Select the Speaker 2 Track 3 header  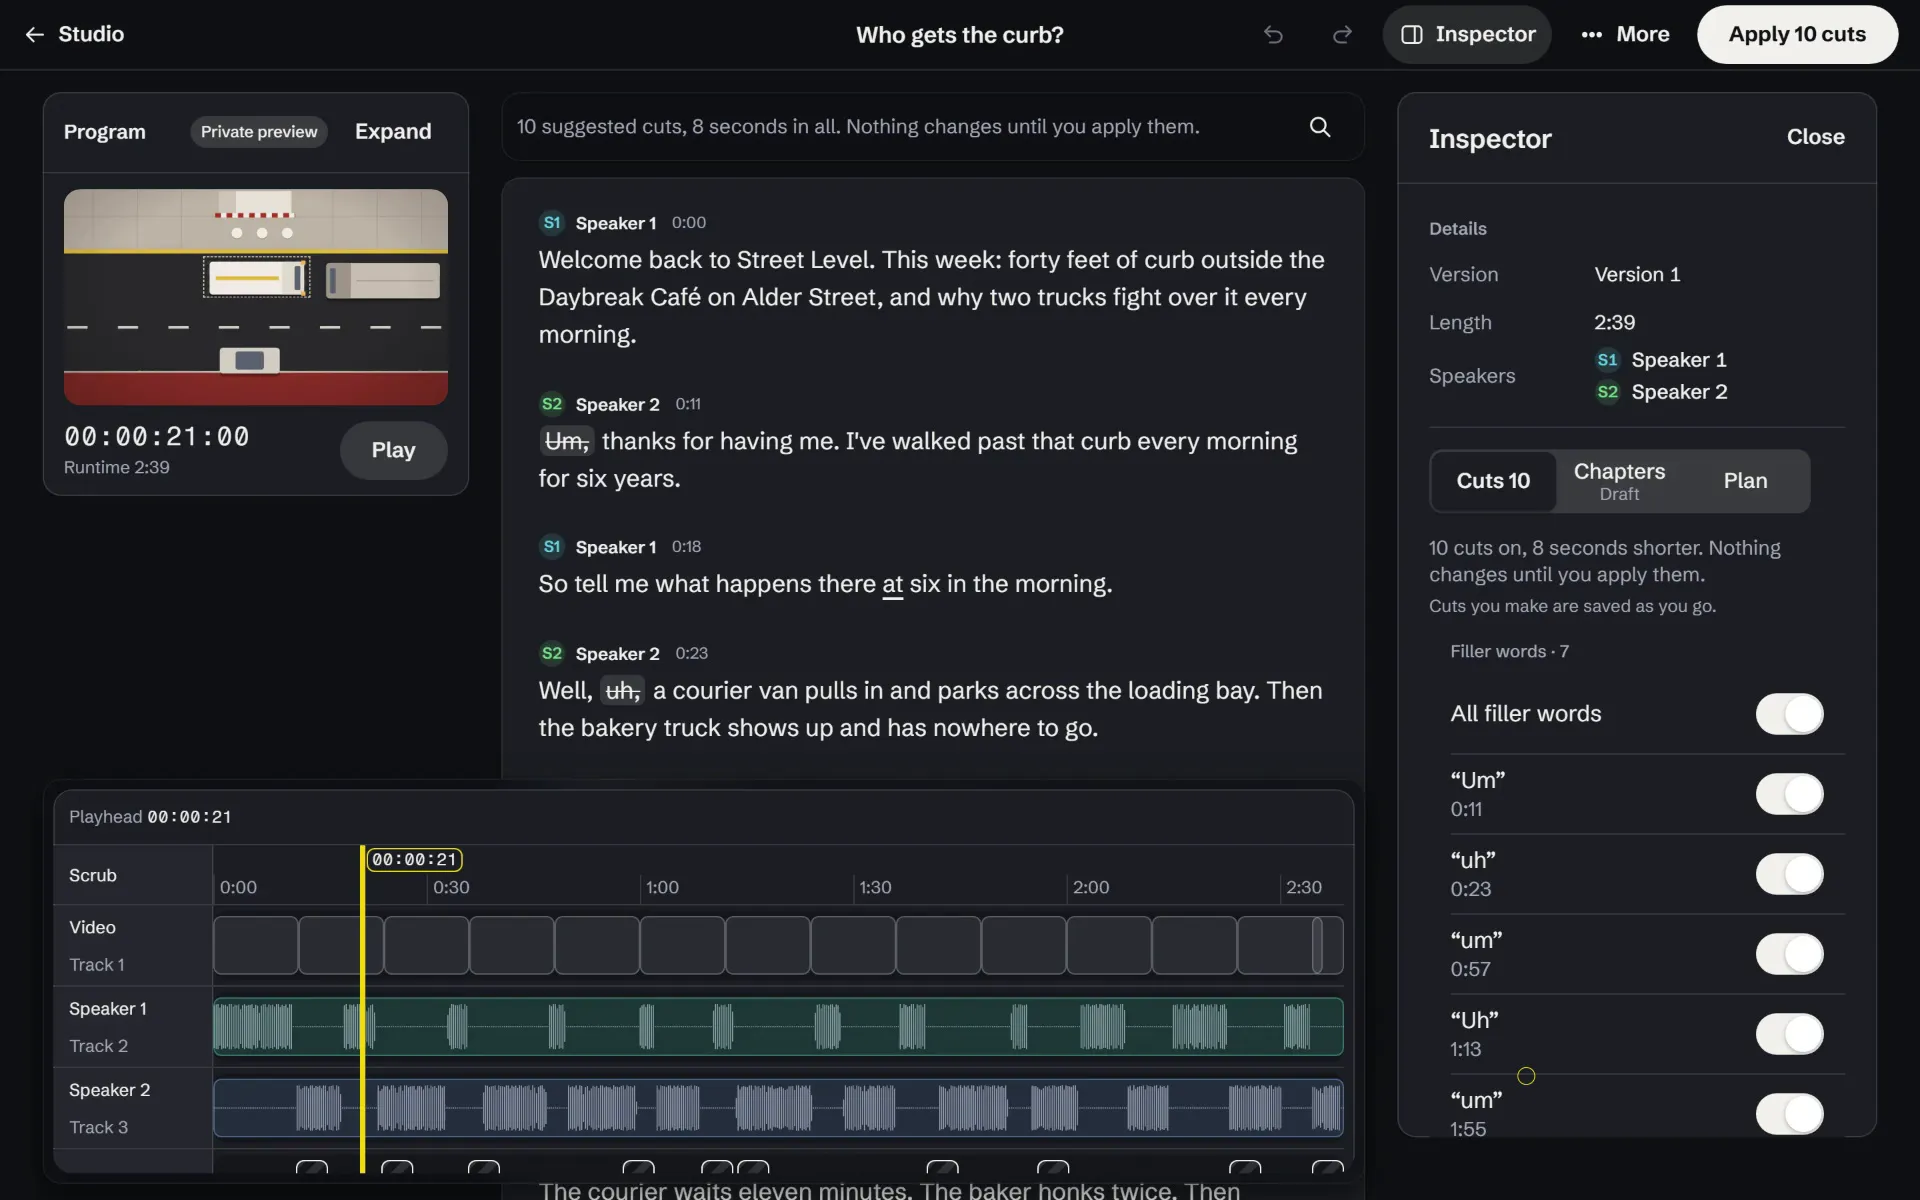tap(133, 1108)
